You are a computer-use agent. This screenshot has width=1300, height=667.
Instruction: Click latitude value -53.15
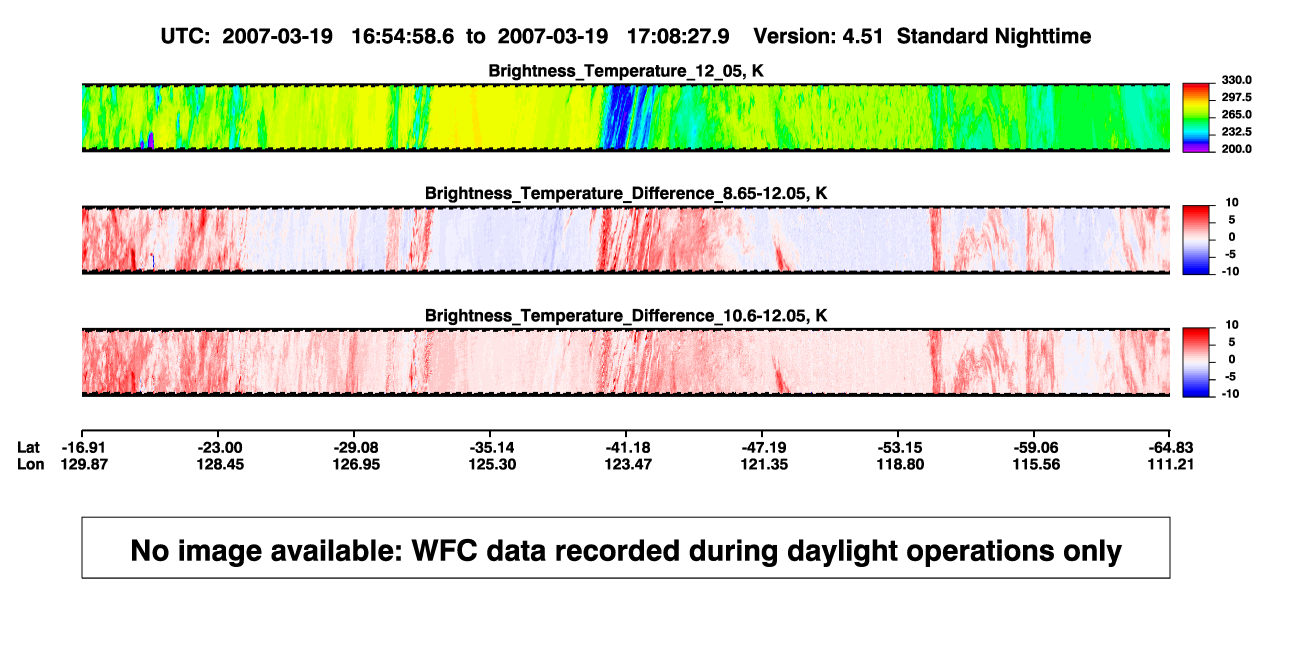coord(899,447)
